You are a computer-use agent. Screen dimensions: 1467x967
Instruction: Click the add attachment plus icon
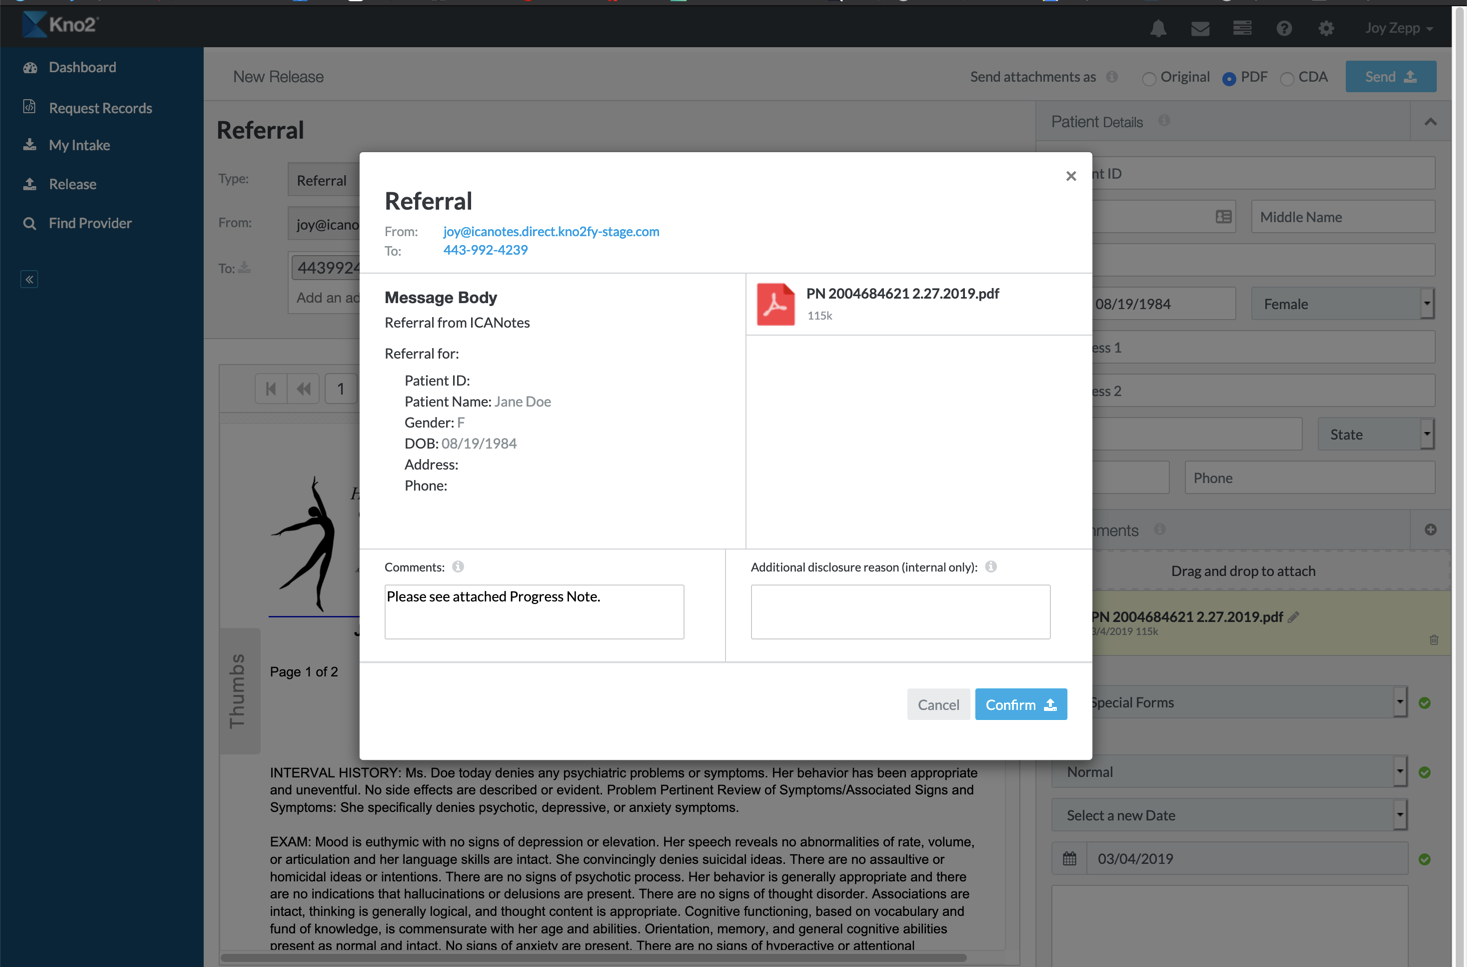1430,530
